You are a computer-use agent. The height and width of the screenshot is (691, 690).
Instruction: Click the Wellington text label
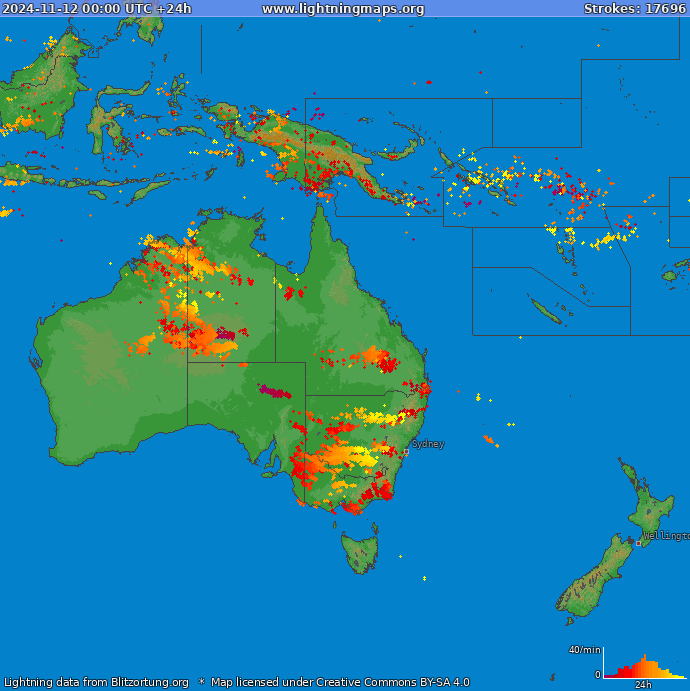pyautogui.click(x=666, y=536)
